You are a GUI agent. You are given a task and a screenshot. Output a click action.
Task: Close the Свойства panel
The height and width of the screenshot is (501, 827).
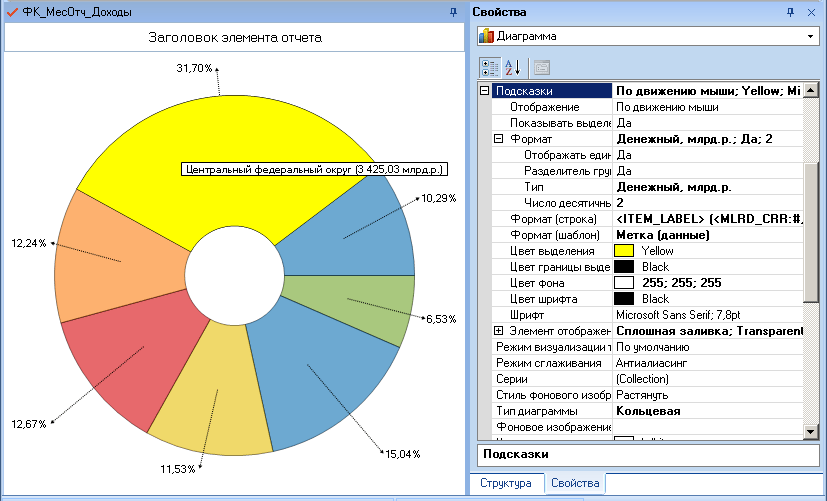pyautogui.click(x=811, y=12)
